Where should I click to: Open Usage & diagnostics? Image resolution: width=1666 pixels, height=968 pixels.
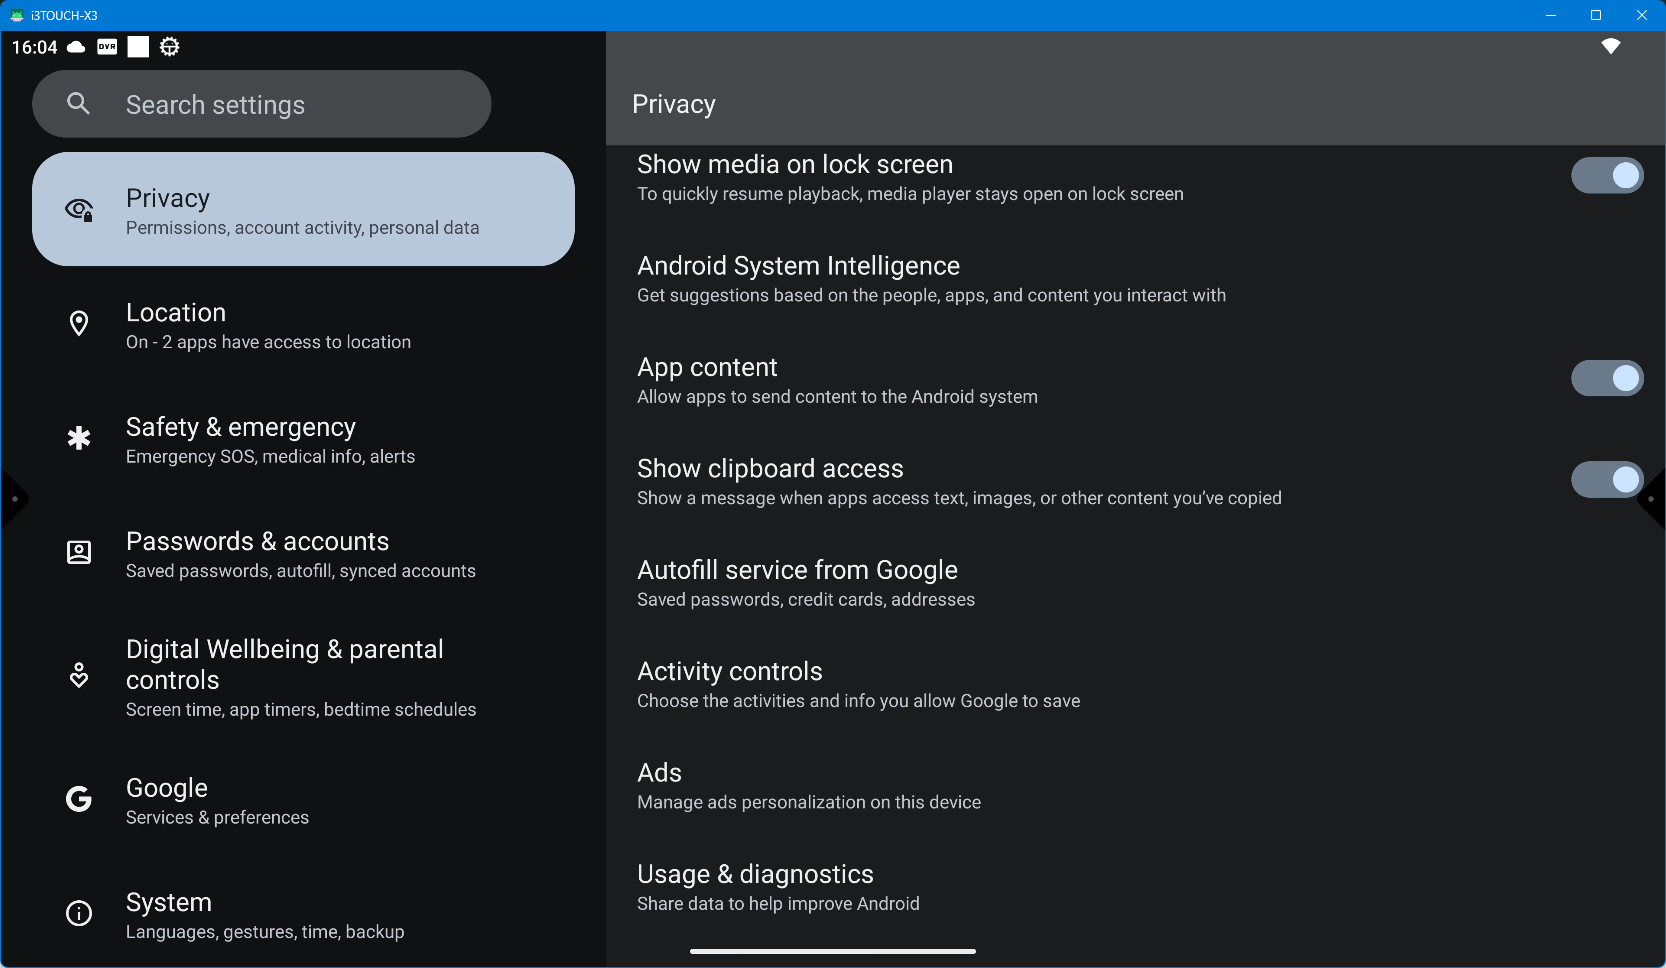point(777,887)
